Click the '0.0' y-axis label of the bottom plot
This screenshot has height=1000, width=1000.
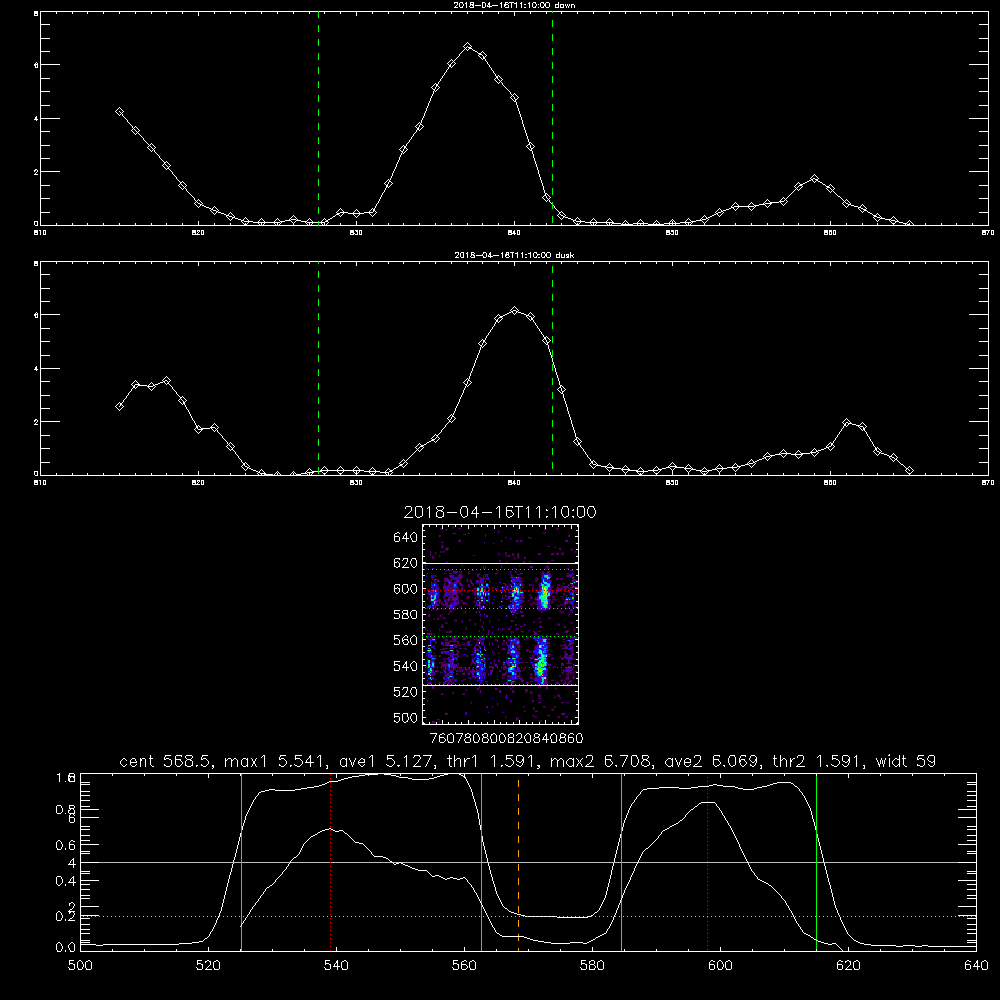(66, 948)
